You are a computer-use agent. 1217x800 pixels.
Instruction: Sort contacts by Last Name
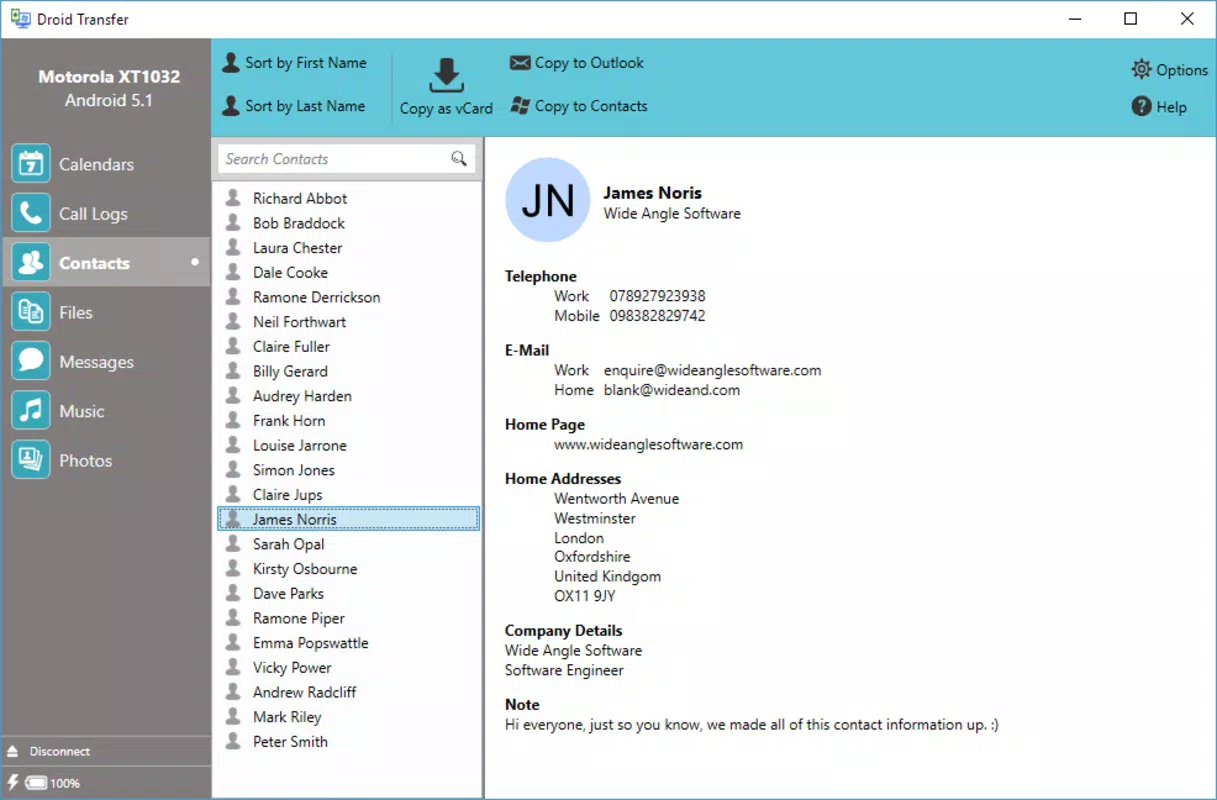[294, 106]
